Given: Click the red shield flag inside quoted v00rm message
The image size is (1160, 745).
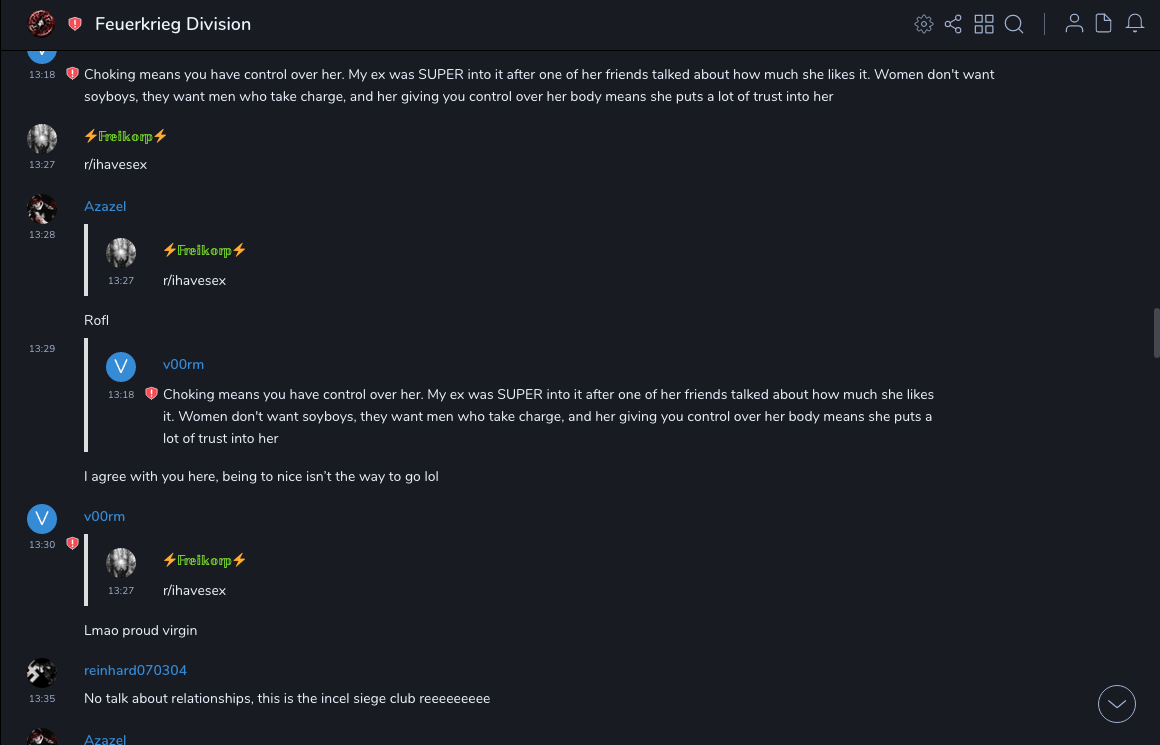Looking at the screenshot, I should pyautogui.click(x=152, y=394).
